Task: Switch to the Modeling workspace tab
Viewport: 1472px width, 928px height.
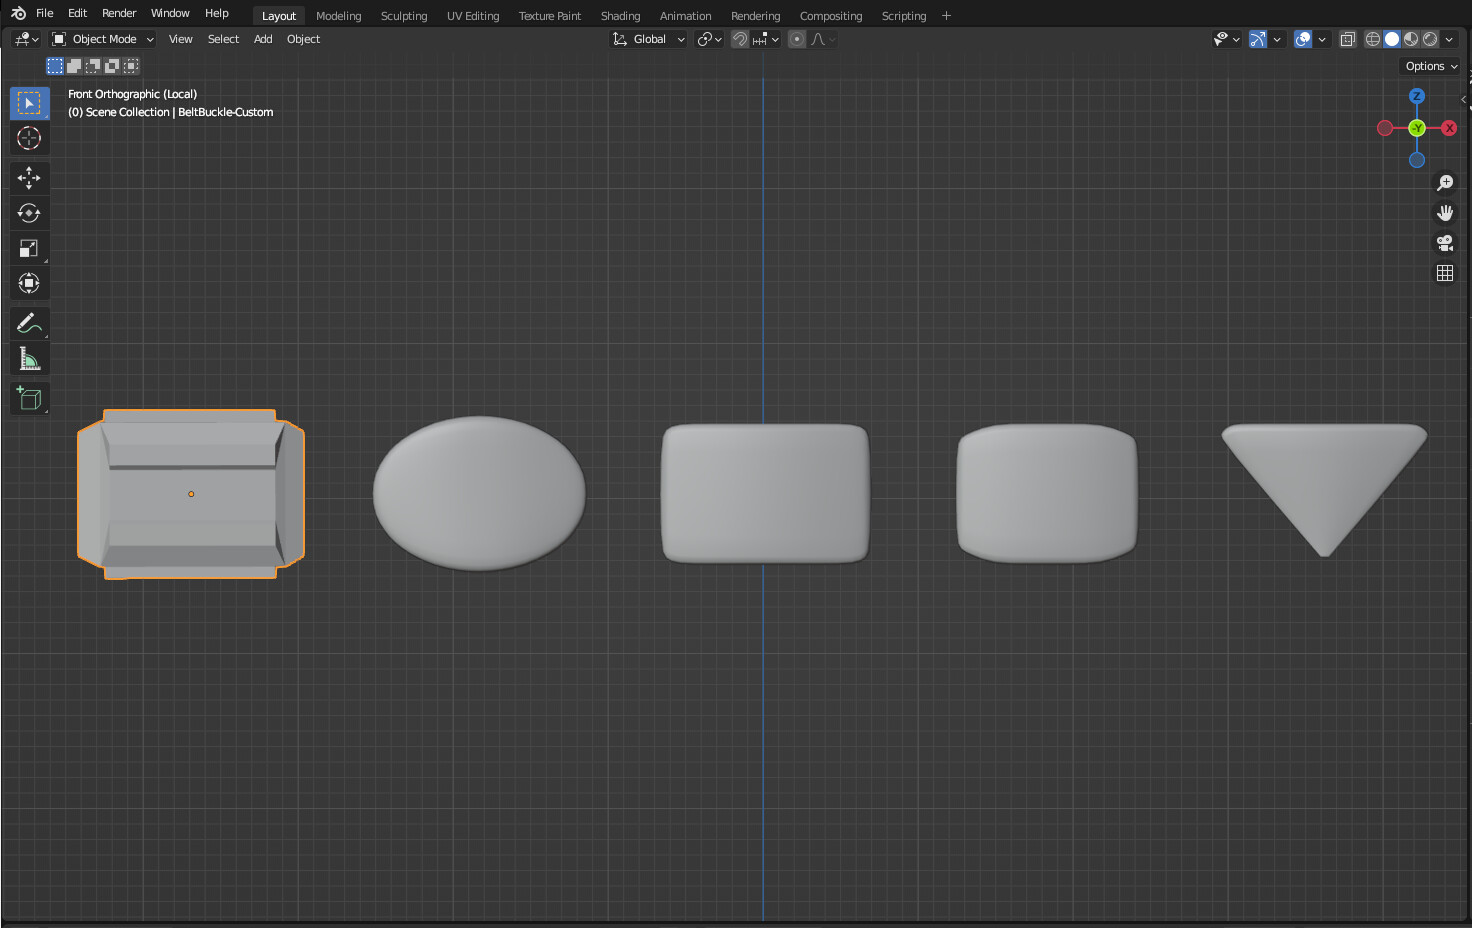Action: point(338,16)
